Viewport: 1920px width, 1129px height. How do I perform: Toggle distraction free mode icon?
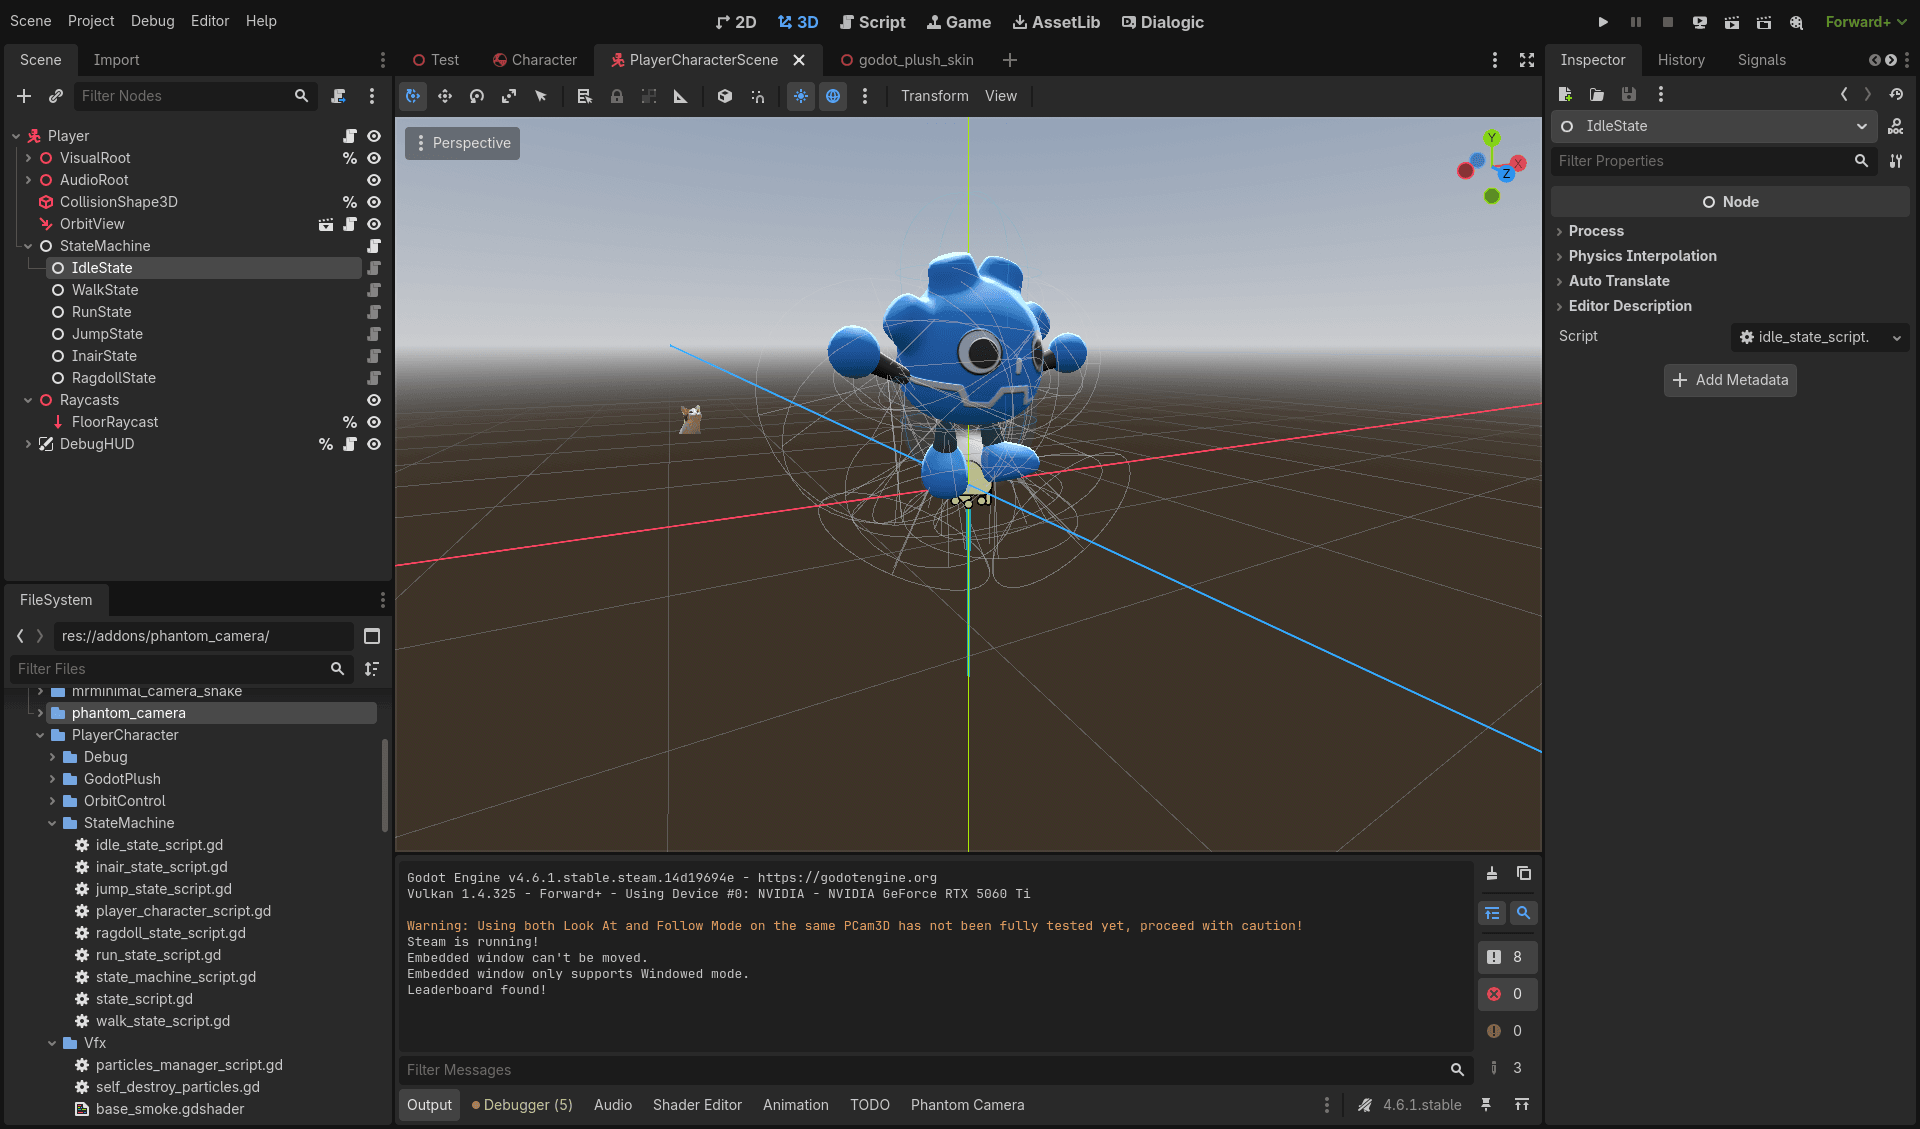[1527, 60]
